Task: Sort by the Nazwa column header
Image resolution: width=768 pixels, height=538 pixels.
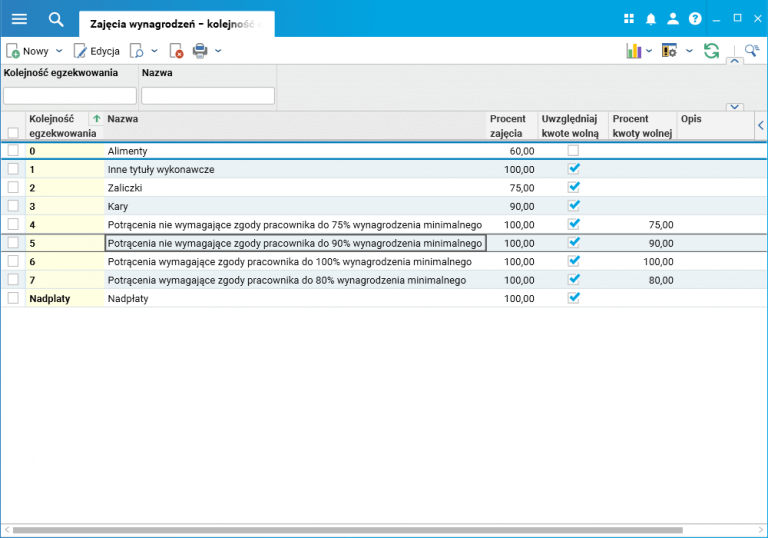Action: click(x=123, y=119)
